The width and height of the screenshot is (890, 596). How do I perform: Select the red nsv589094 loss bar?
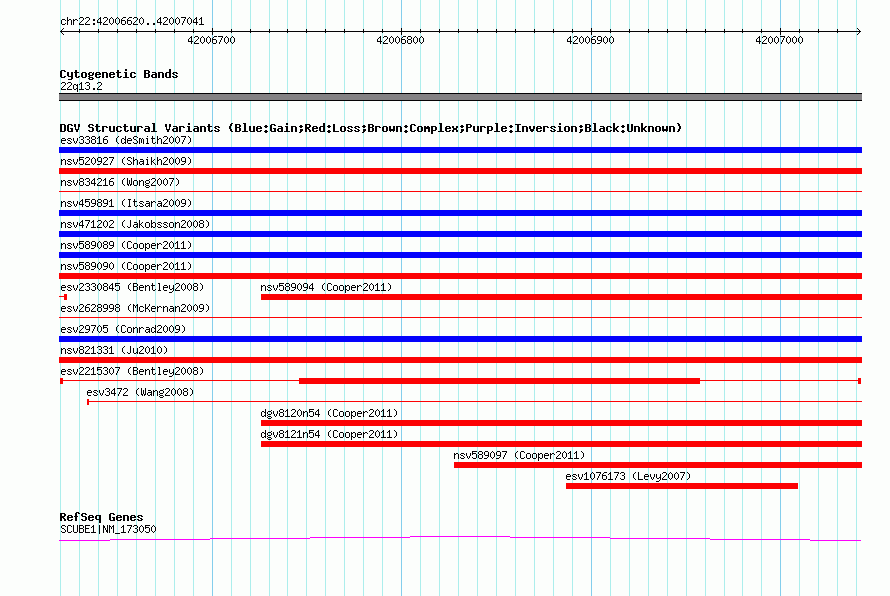click(x=561, y=297)
